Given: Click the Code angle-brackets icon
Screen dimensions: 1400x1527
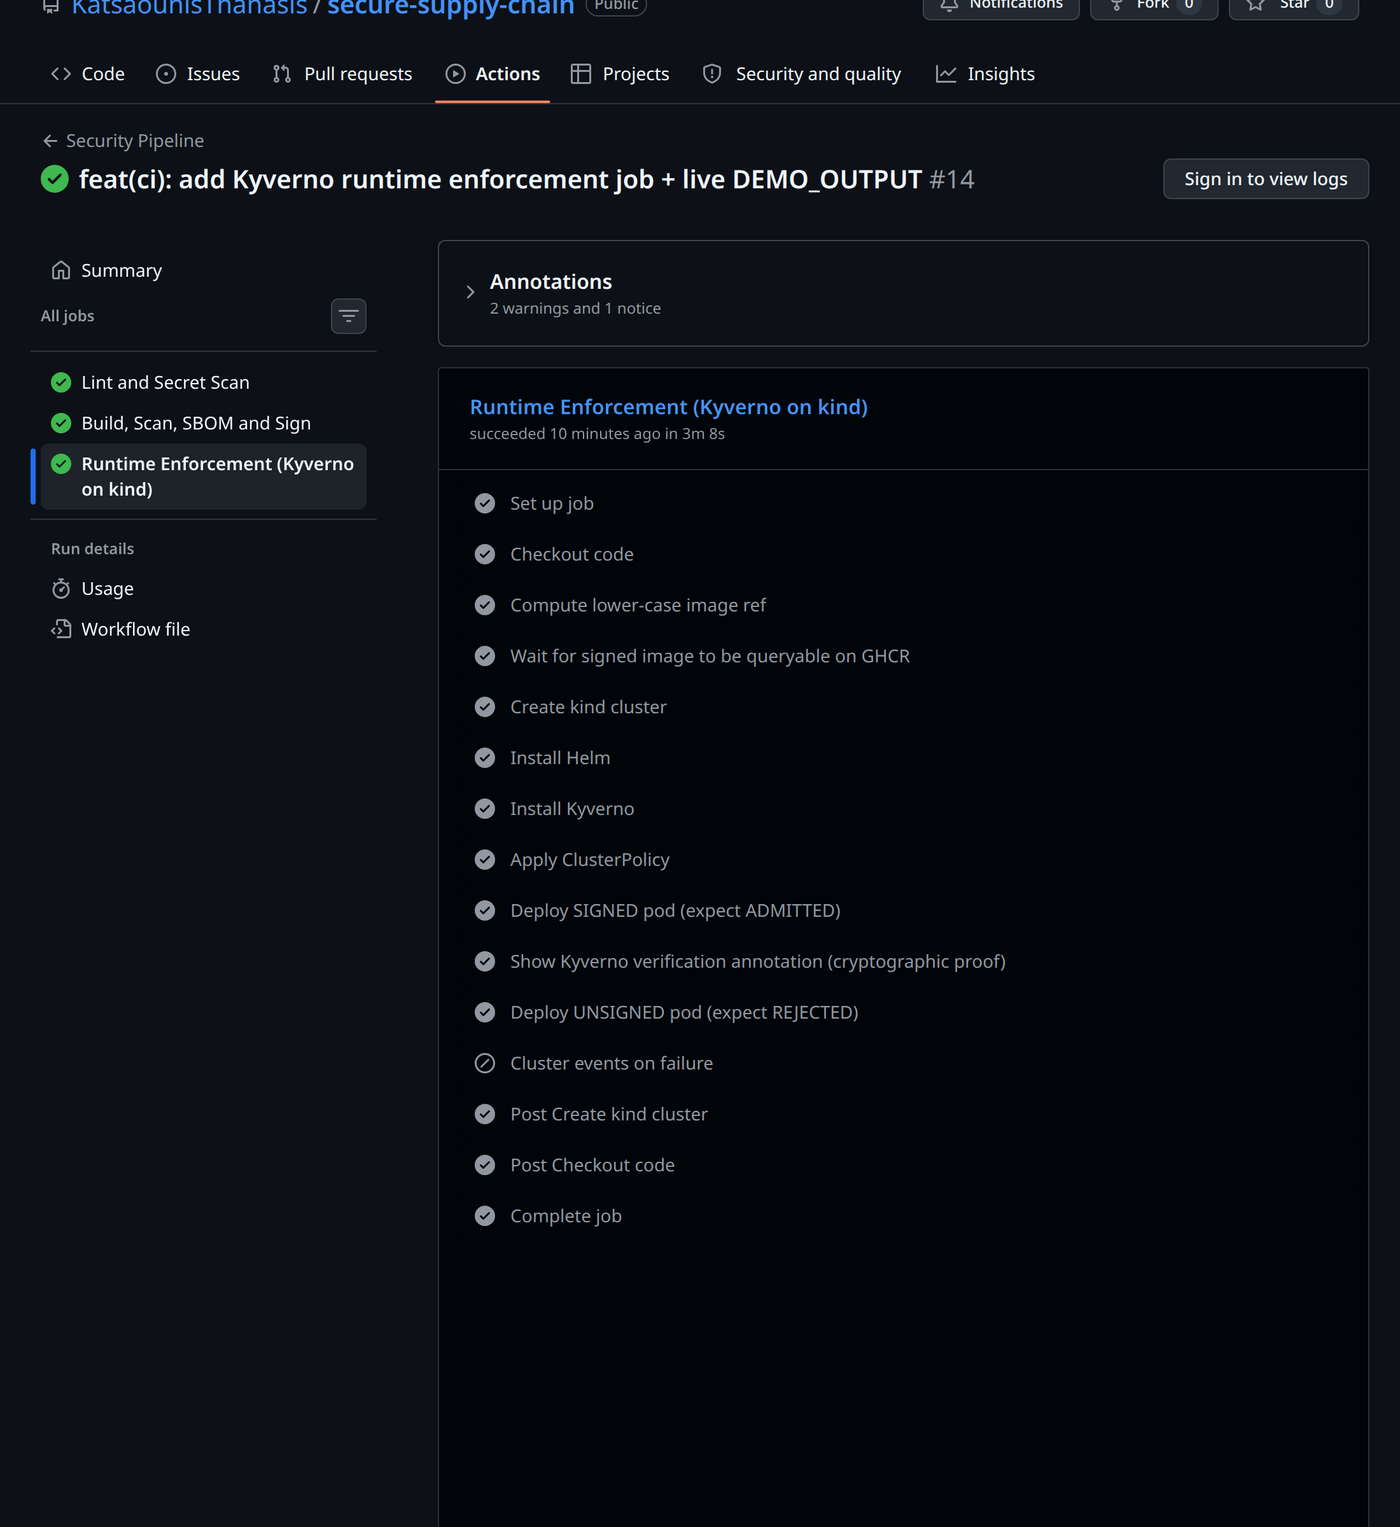Looking at the screenshot, I should coord(61,74).
